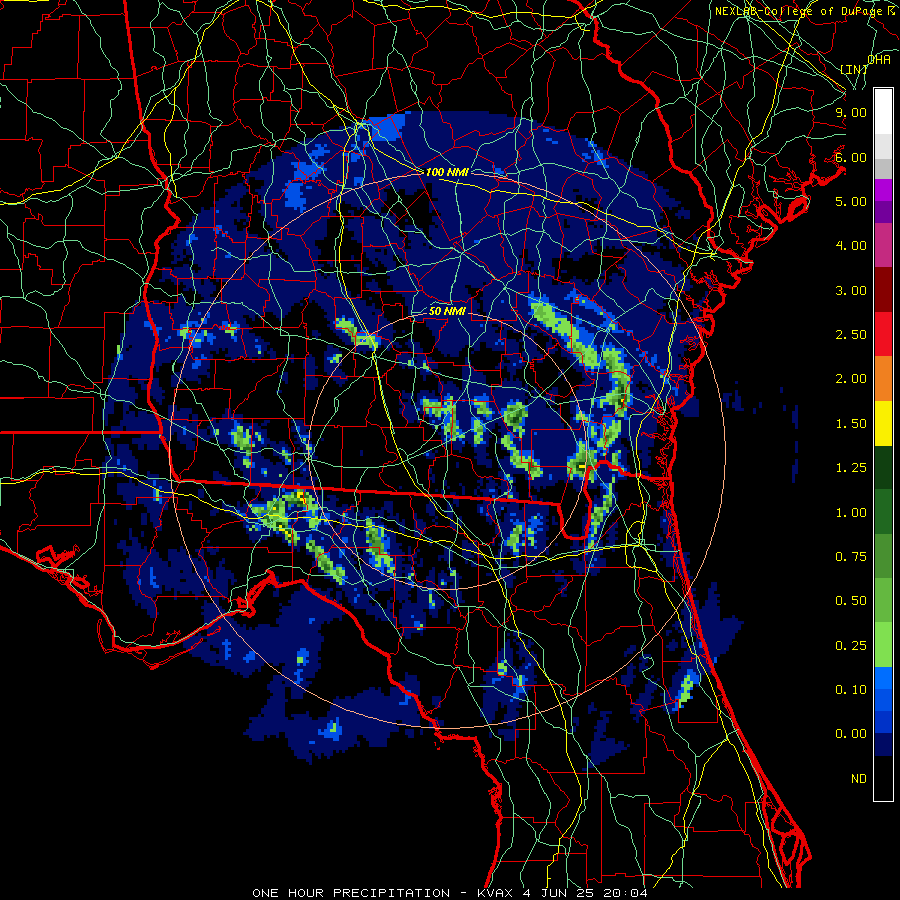Click the ND label on the legend
Viewport: 900px width, 900px height.
coord(859,779)
